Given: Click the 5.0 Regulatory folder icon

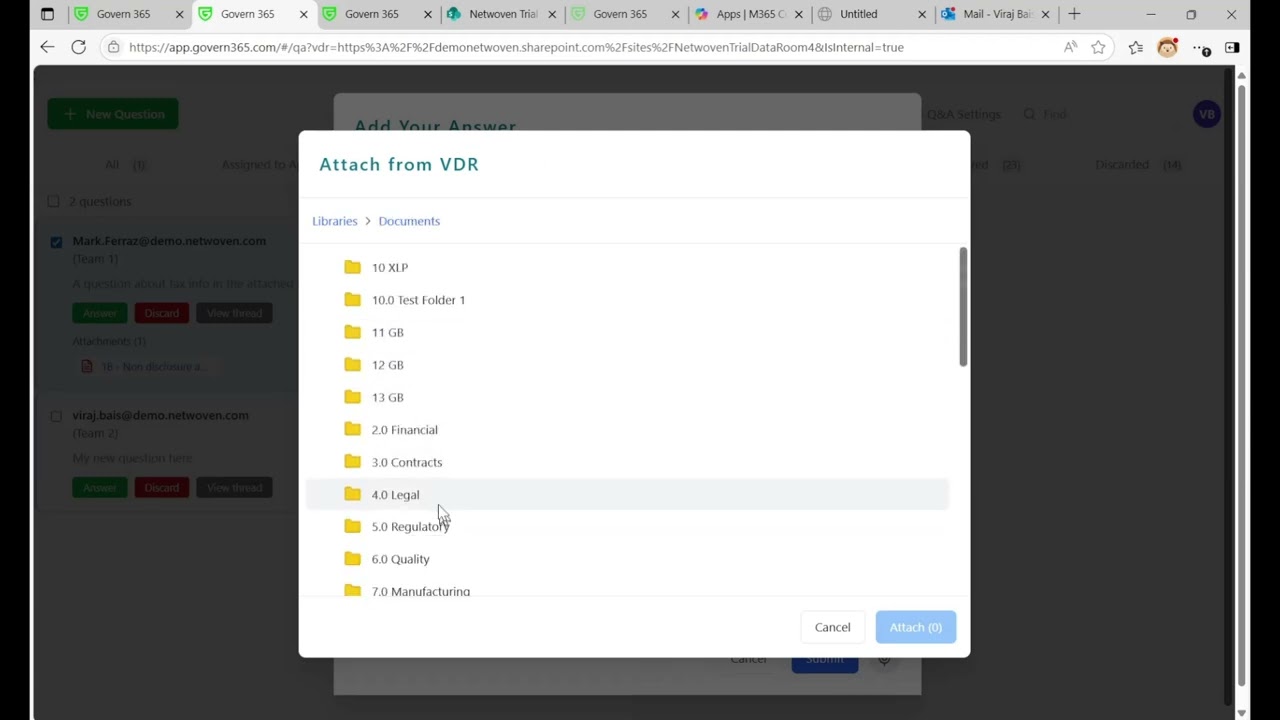Looking at the screenshot, I should (x=352, y=526).
